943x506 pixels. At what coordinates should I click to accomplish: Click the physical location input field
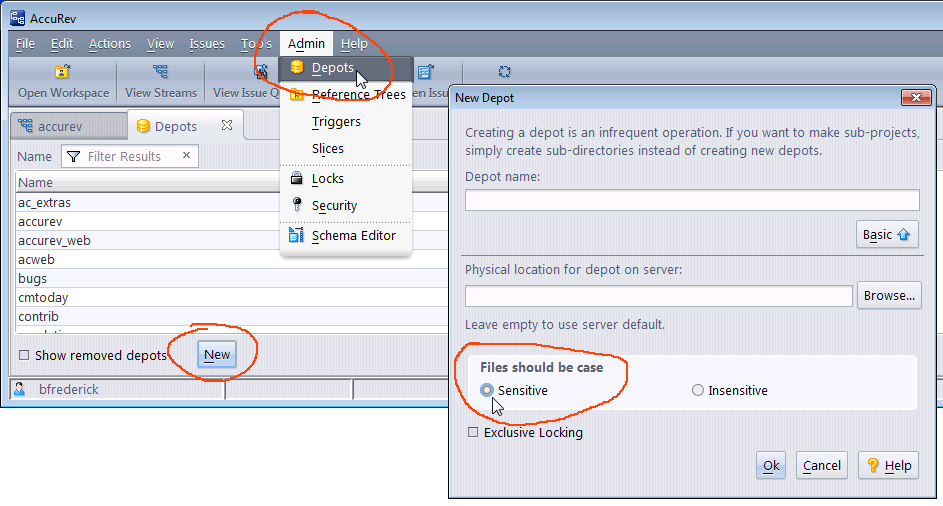[659, 296]
